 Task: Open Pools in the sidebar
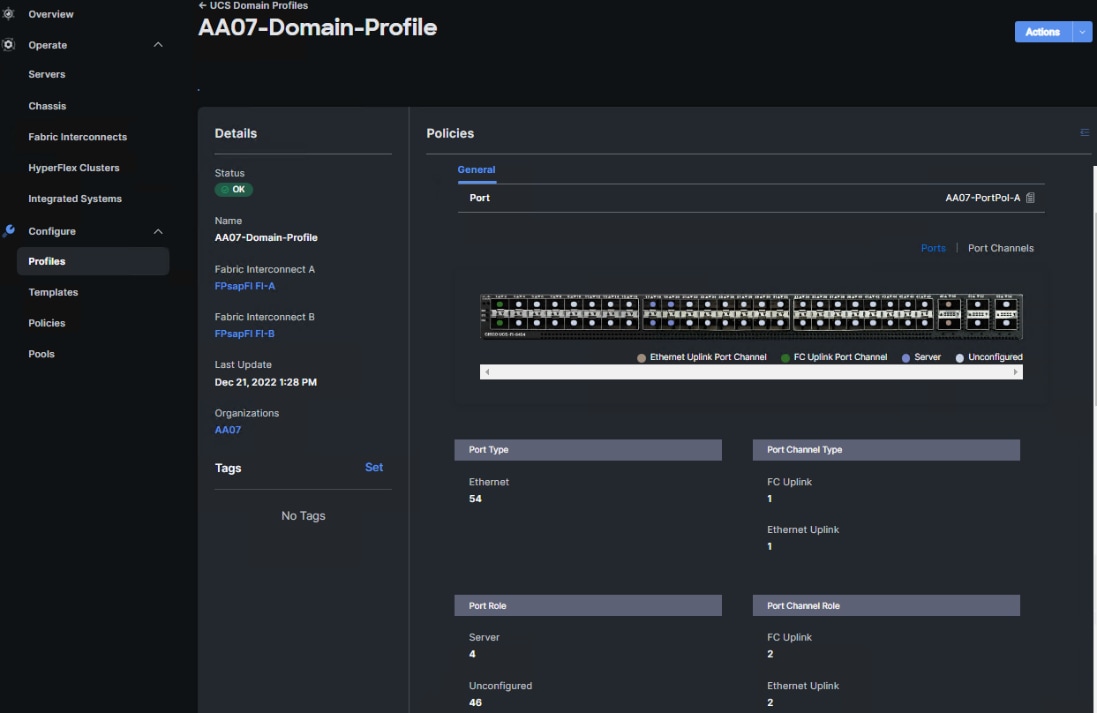point(41,353)
